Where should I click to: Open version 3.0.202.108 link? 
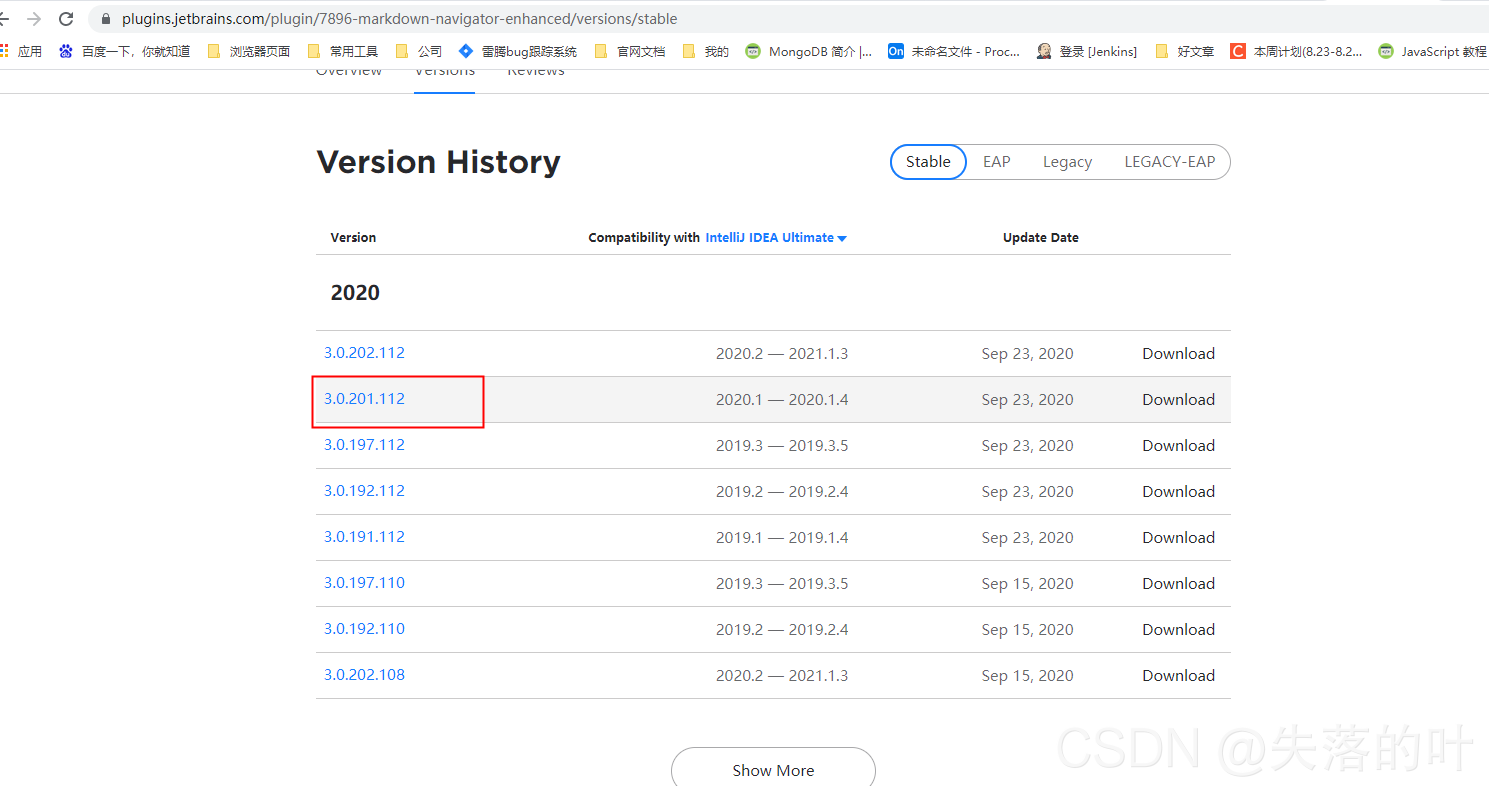coord(364,675)
